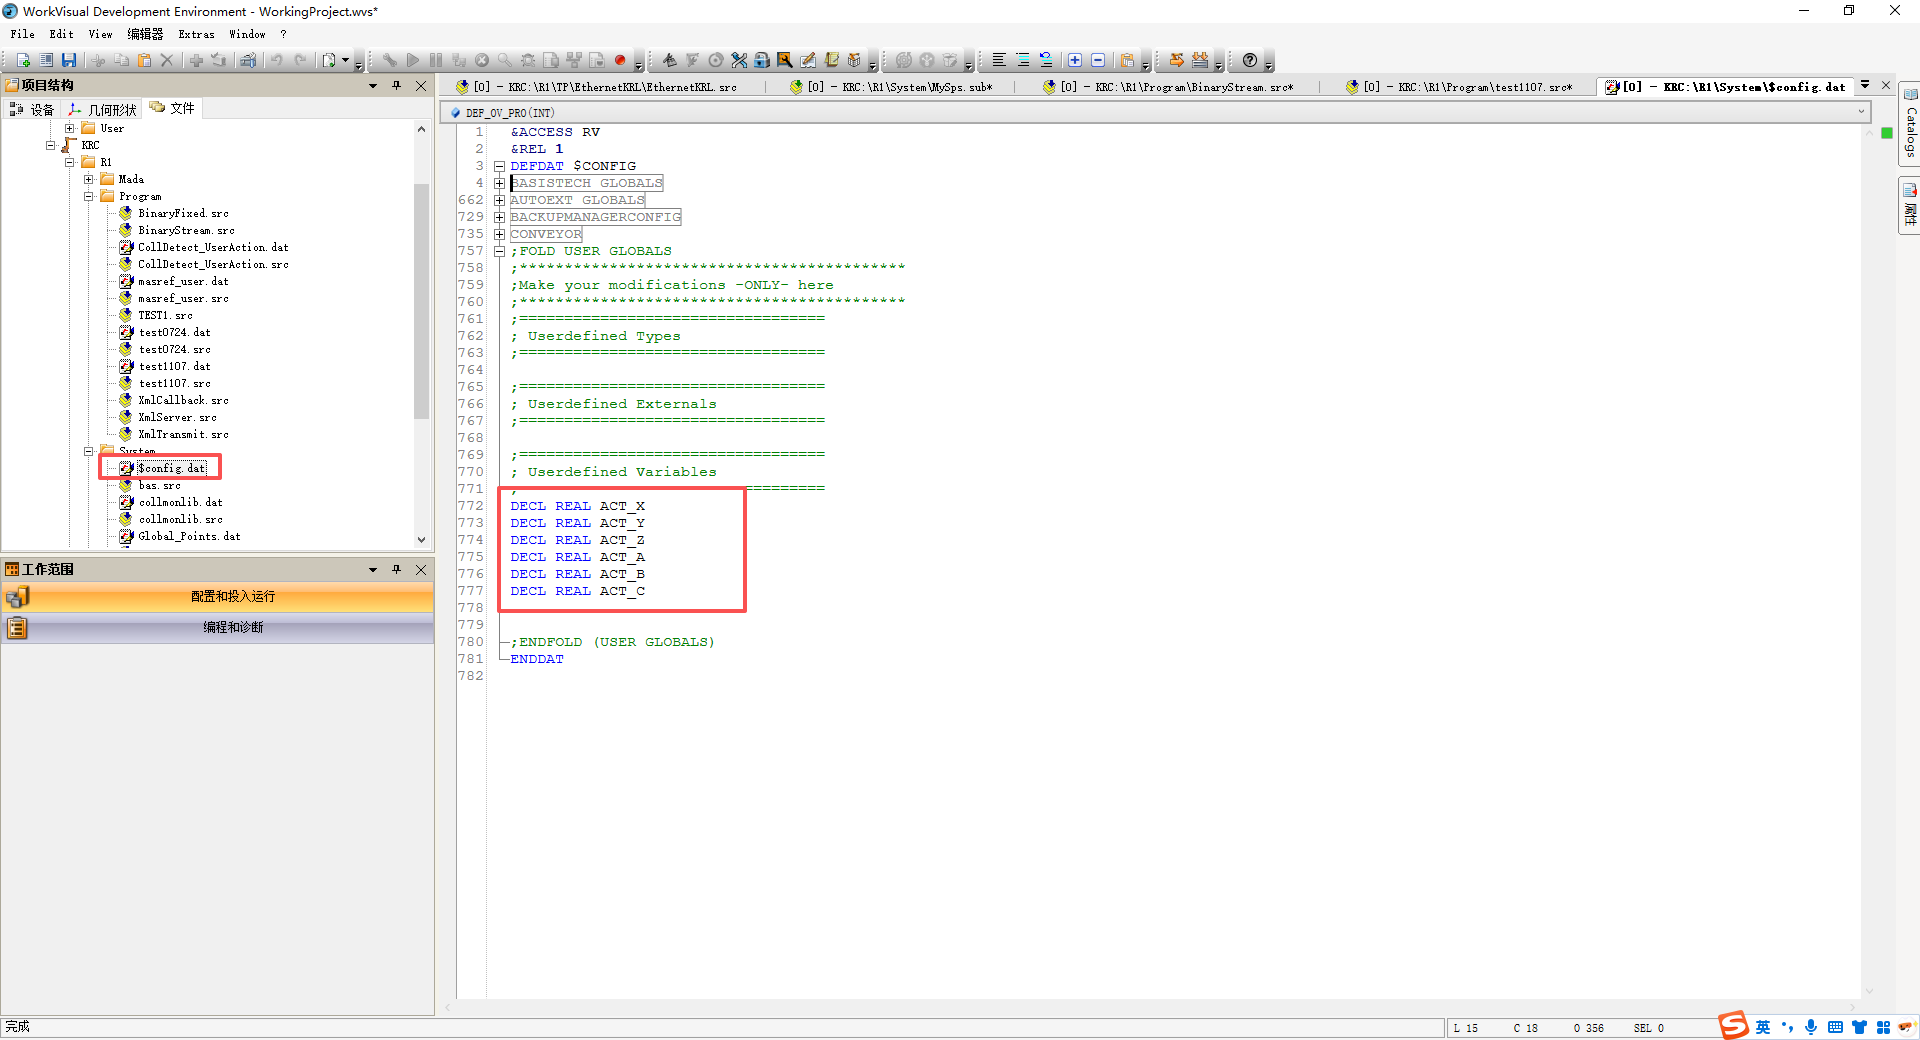
Task: Close the 项目结构 panel
Action: click(421, 86)
